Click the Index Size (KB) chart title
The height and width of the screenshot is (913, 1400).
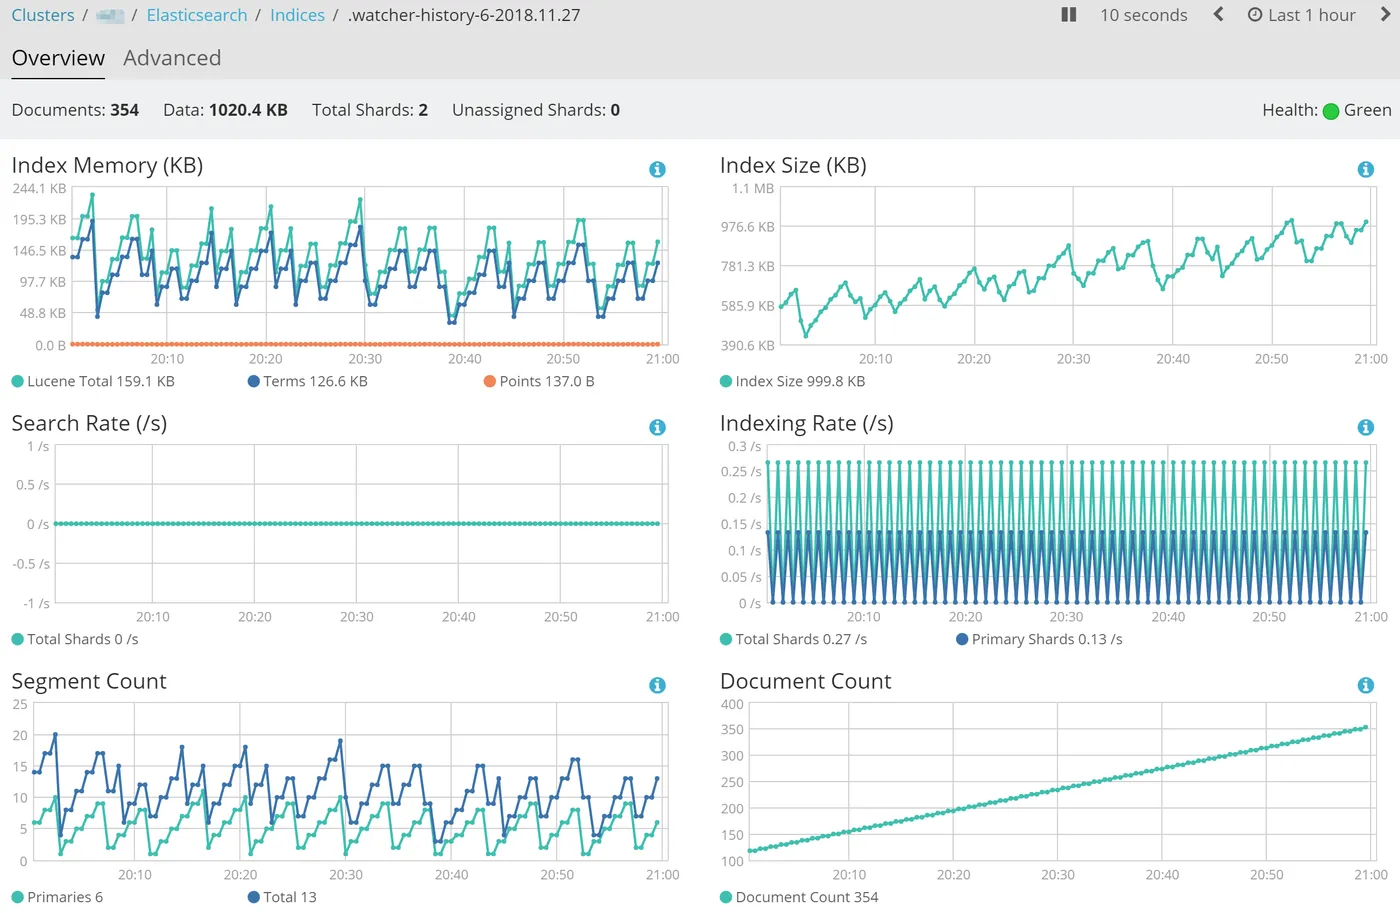pos(793,165)
